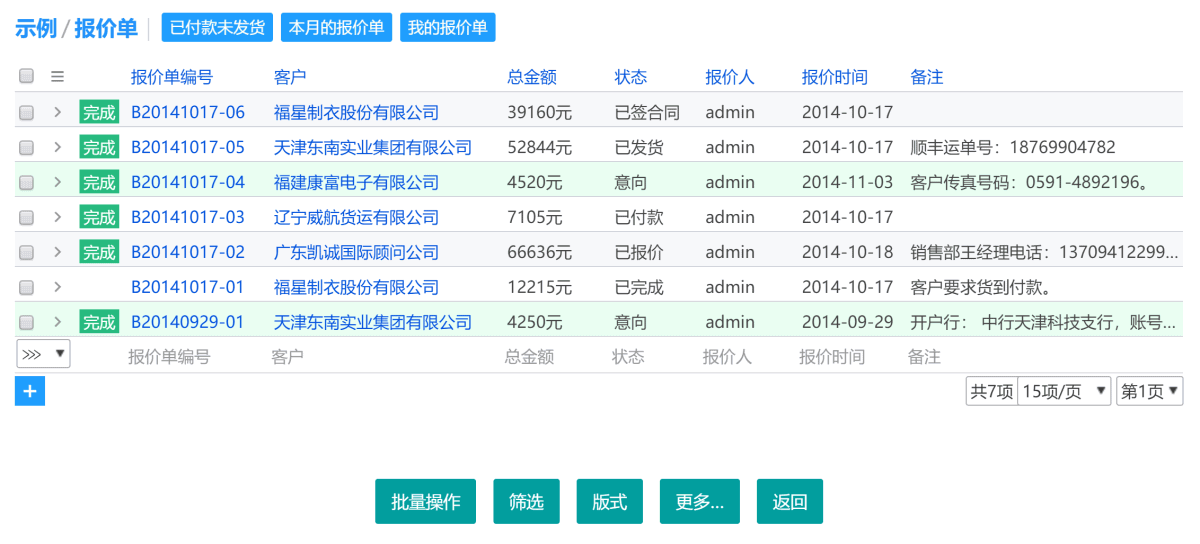The image size is (1200, 544).
Task: Open the filter row operator dropdown
Action: pyautogui.click(x=43, y=354)
